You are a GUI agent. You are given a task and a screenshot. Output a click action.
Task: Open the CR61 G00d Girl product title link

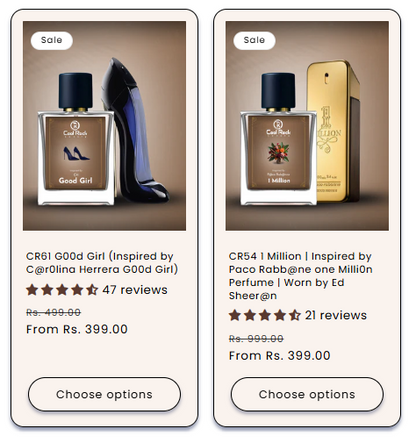[x=102, y=263]
